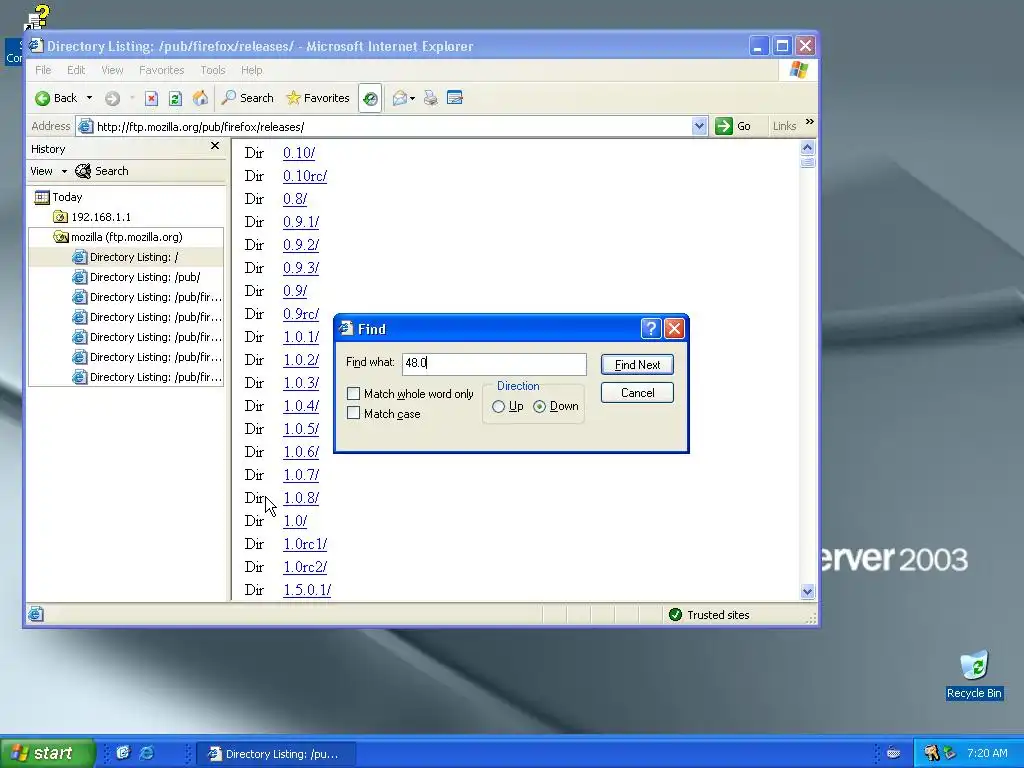Click Cancel in the Find dialog
The image size is (1024, 768).
pyautogui.click(x=637, y=392)
